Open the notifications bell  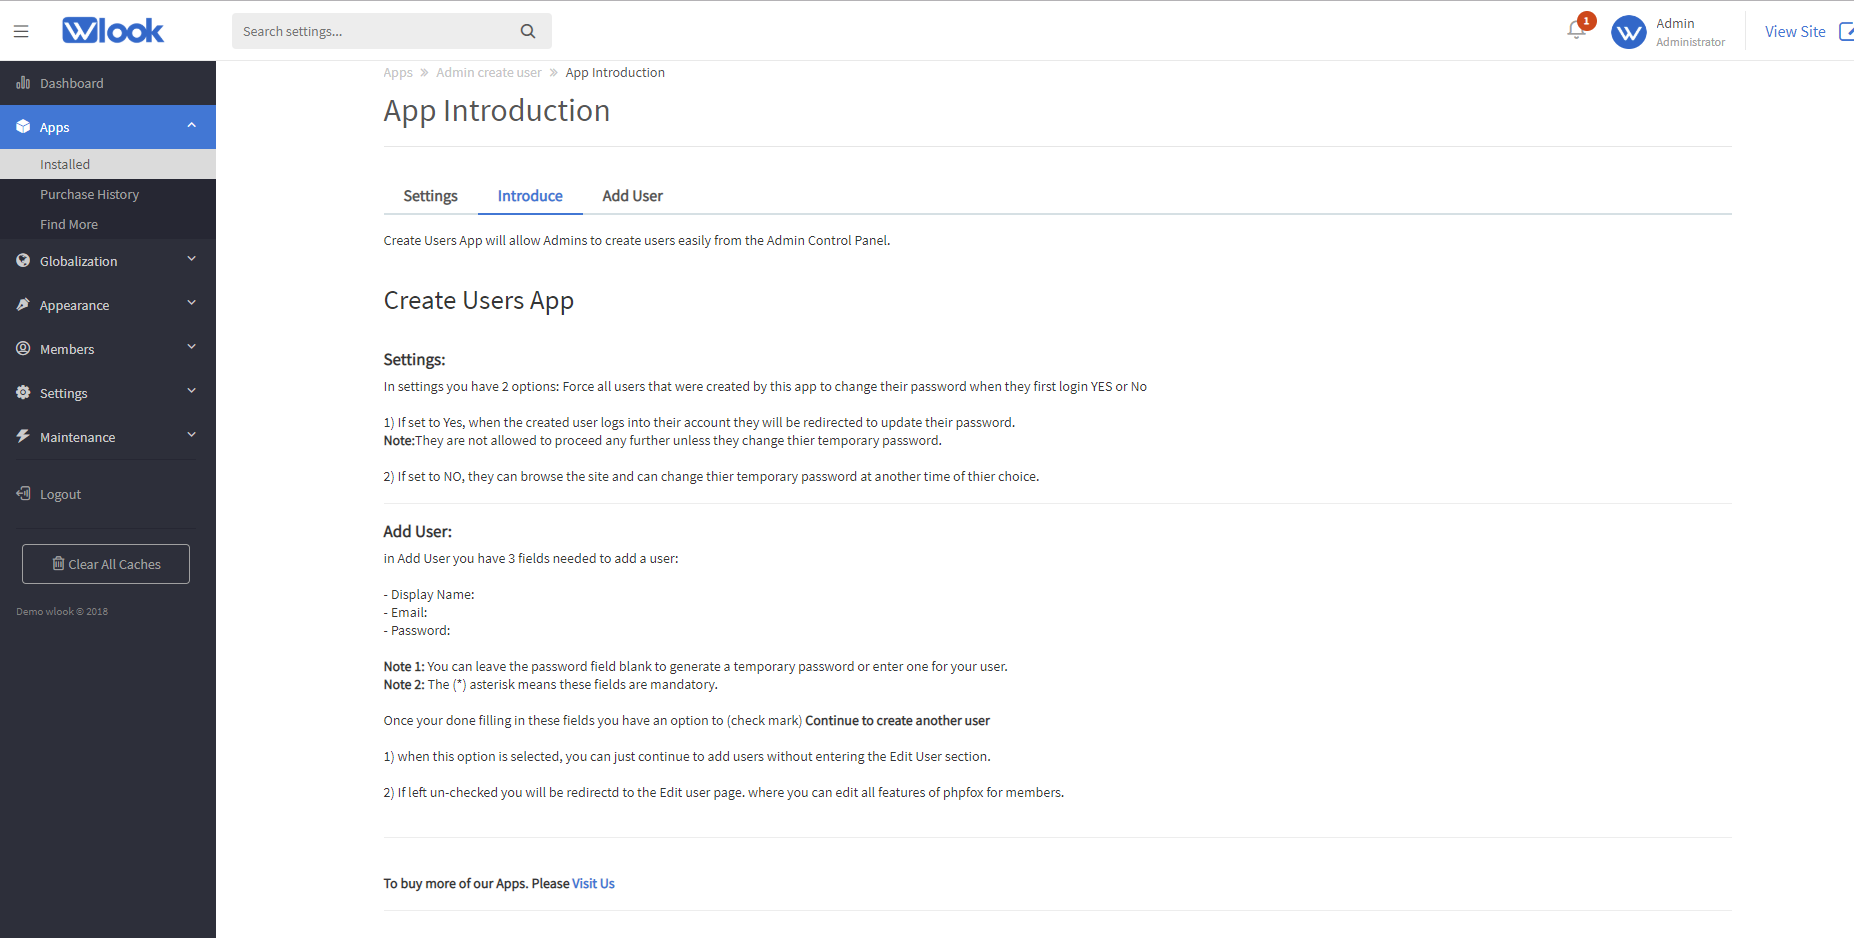(x=1577, y=30)
